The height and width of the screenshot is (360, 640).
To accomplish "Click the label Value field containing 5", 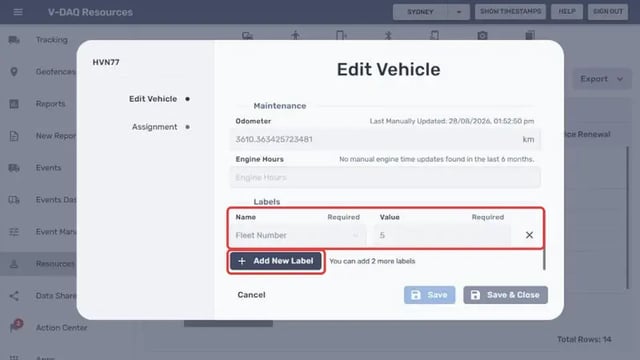I will pos(442,236).
